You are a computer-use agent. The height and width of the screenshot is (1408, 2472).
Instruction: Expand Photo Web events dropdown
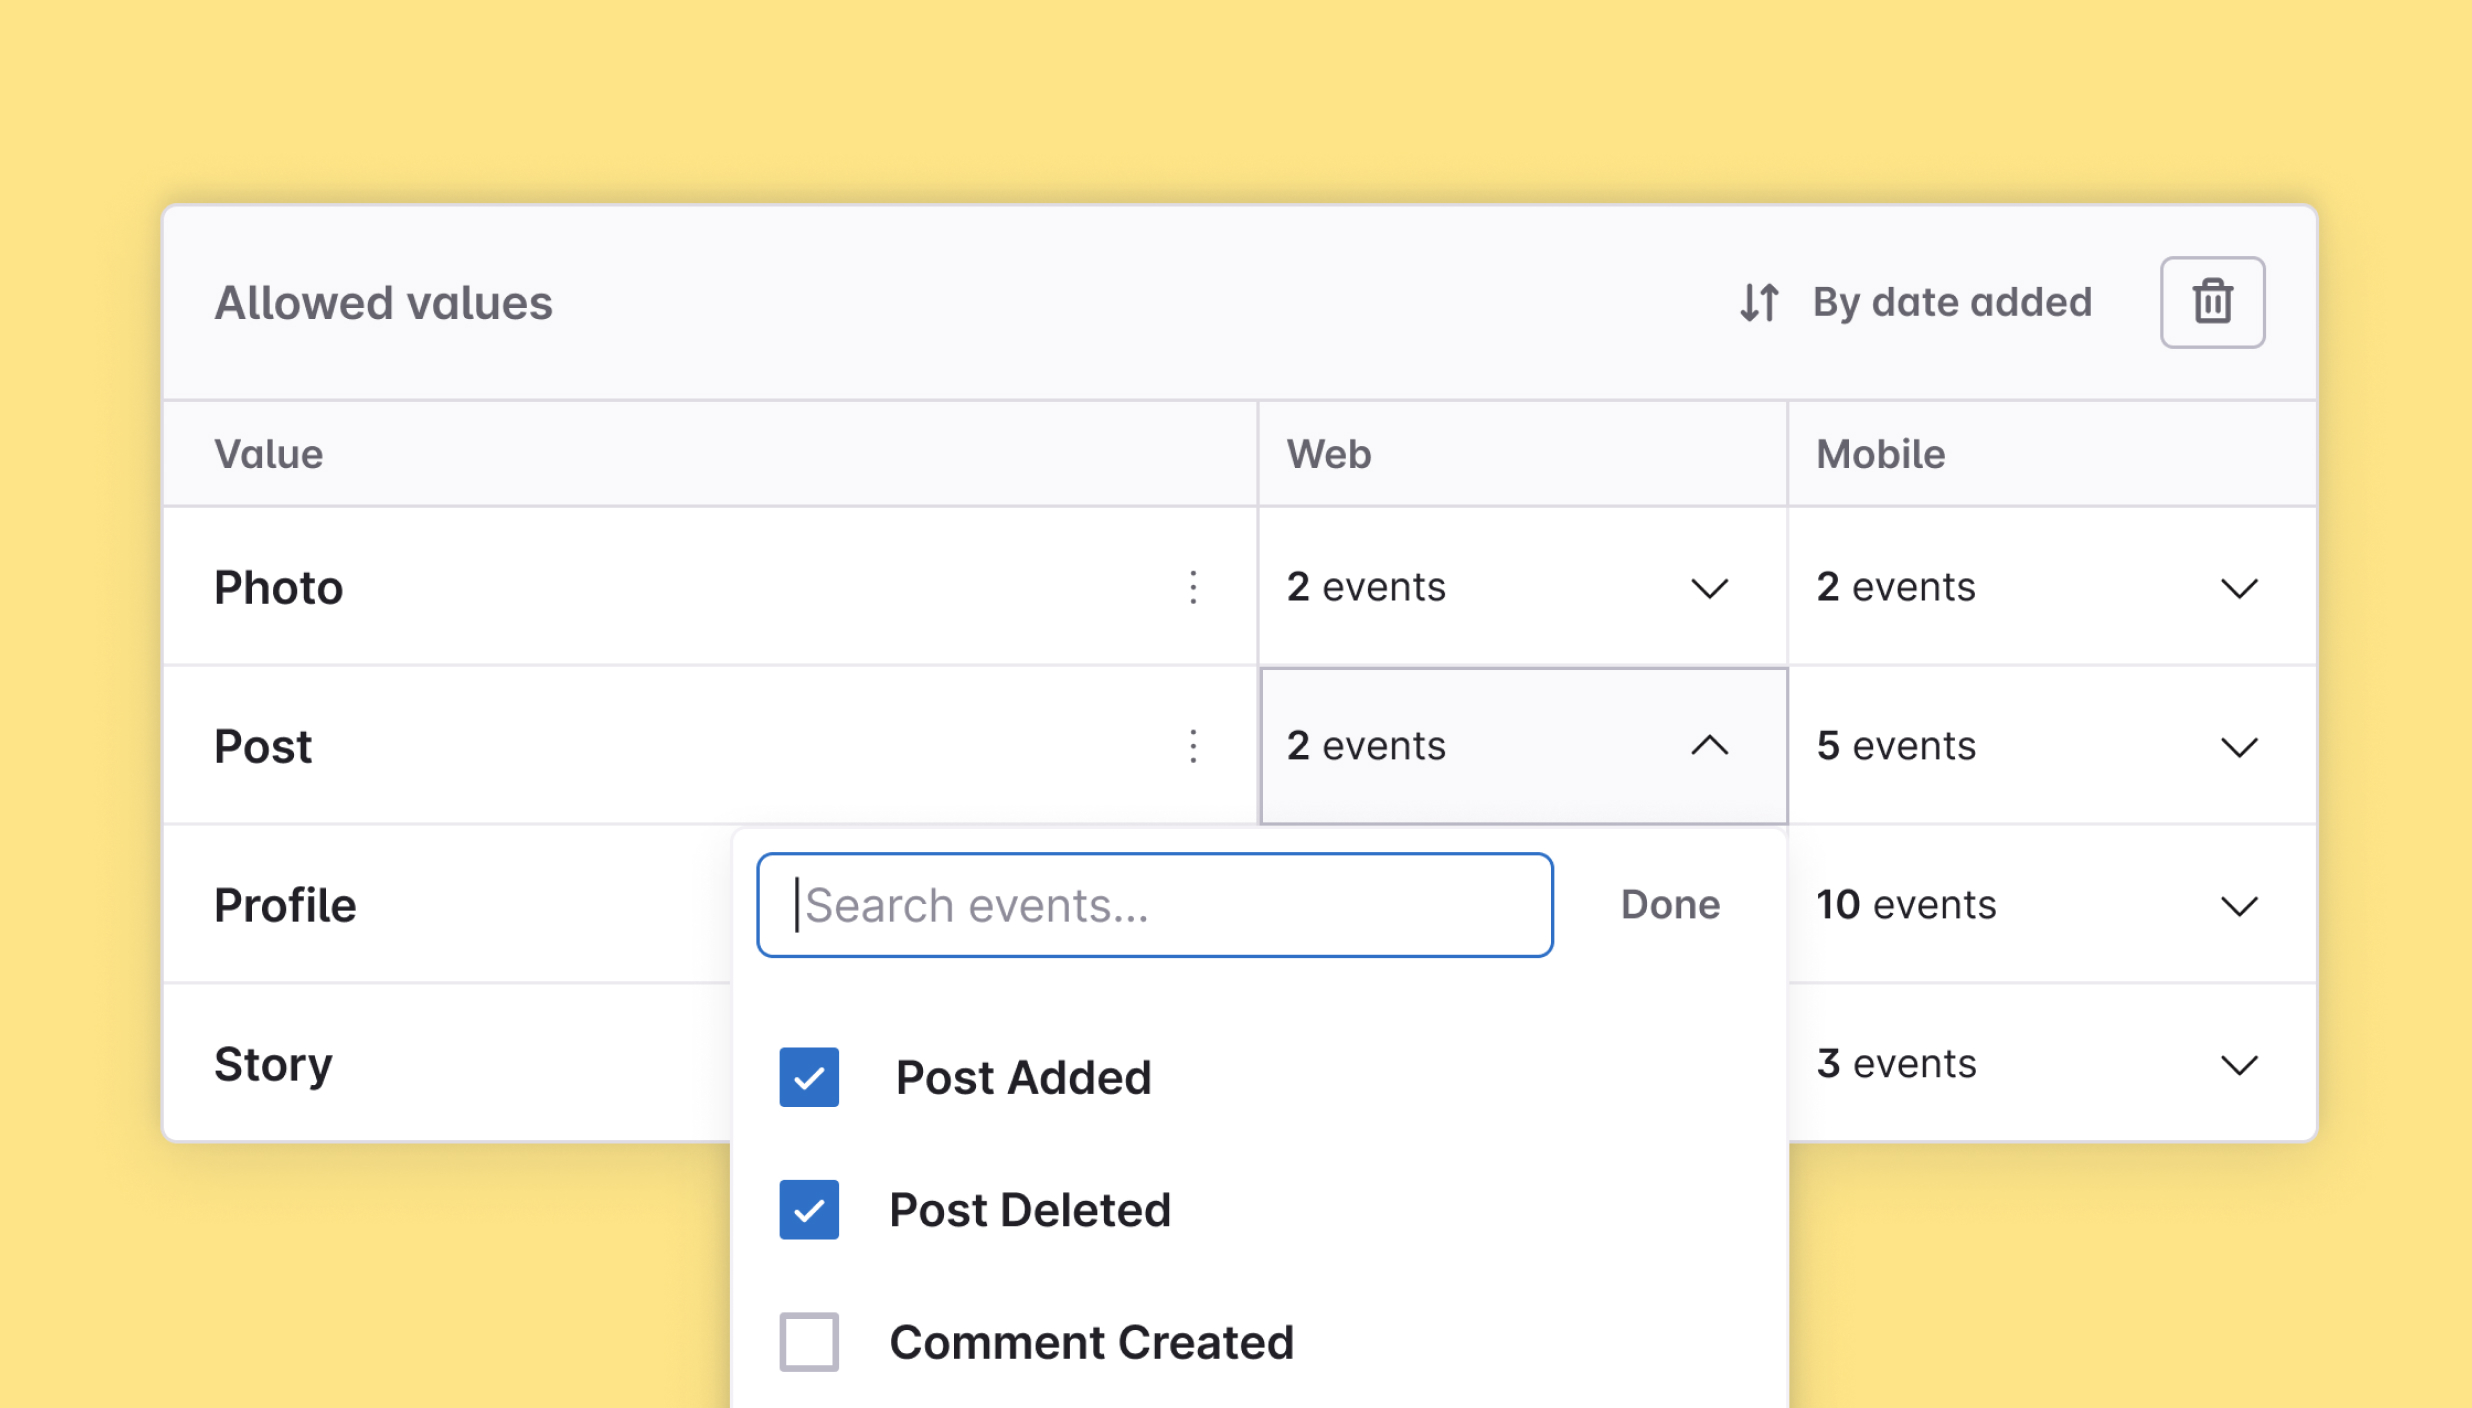(1709, 588)
